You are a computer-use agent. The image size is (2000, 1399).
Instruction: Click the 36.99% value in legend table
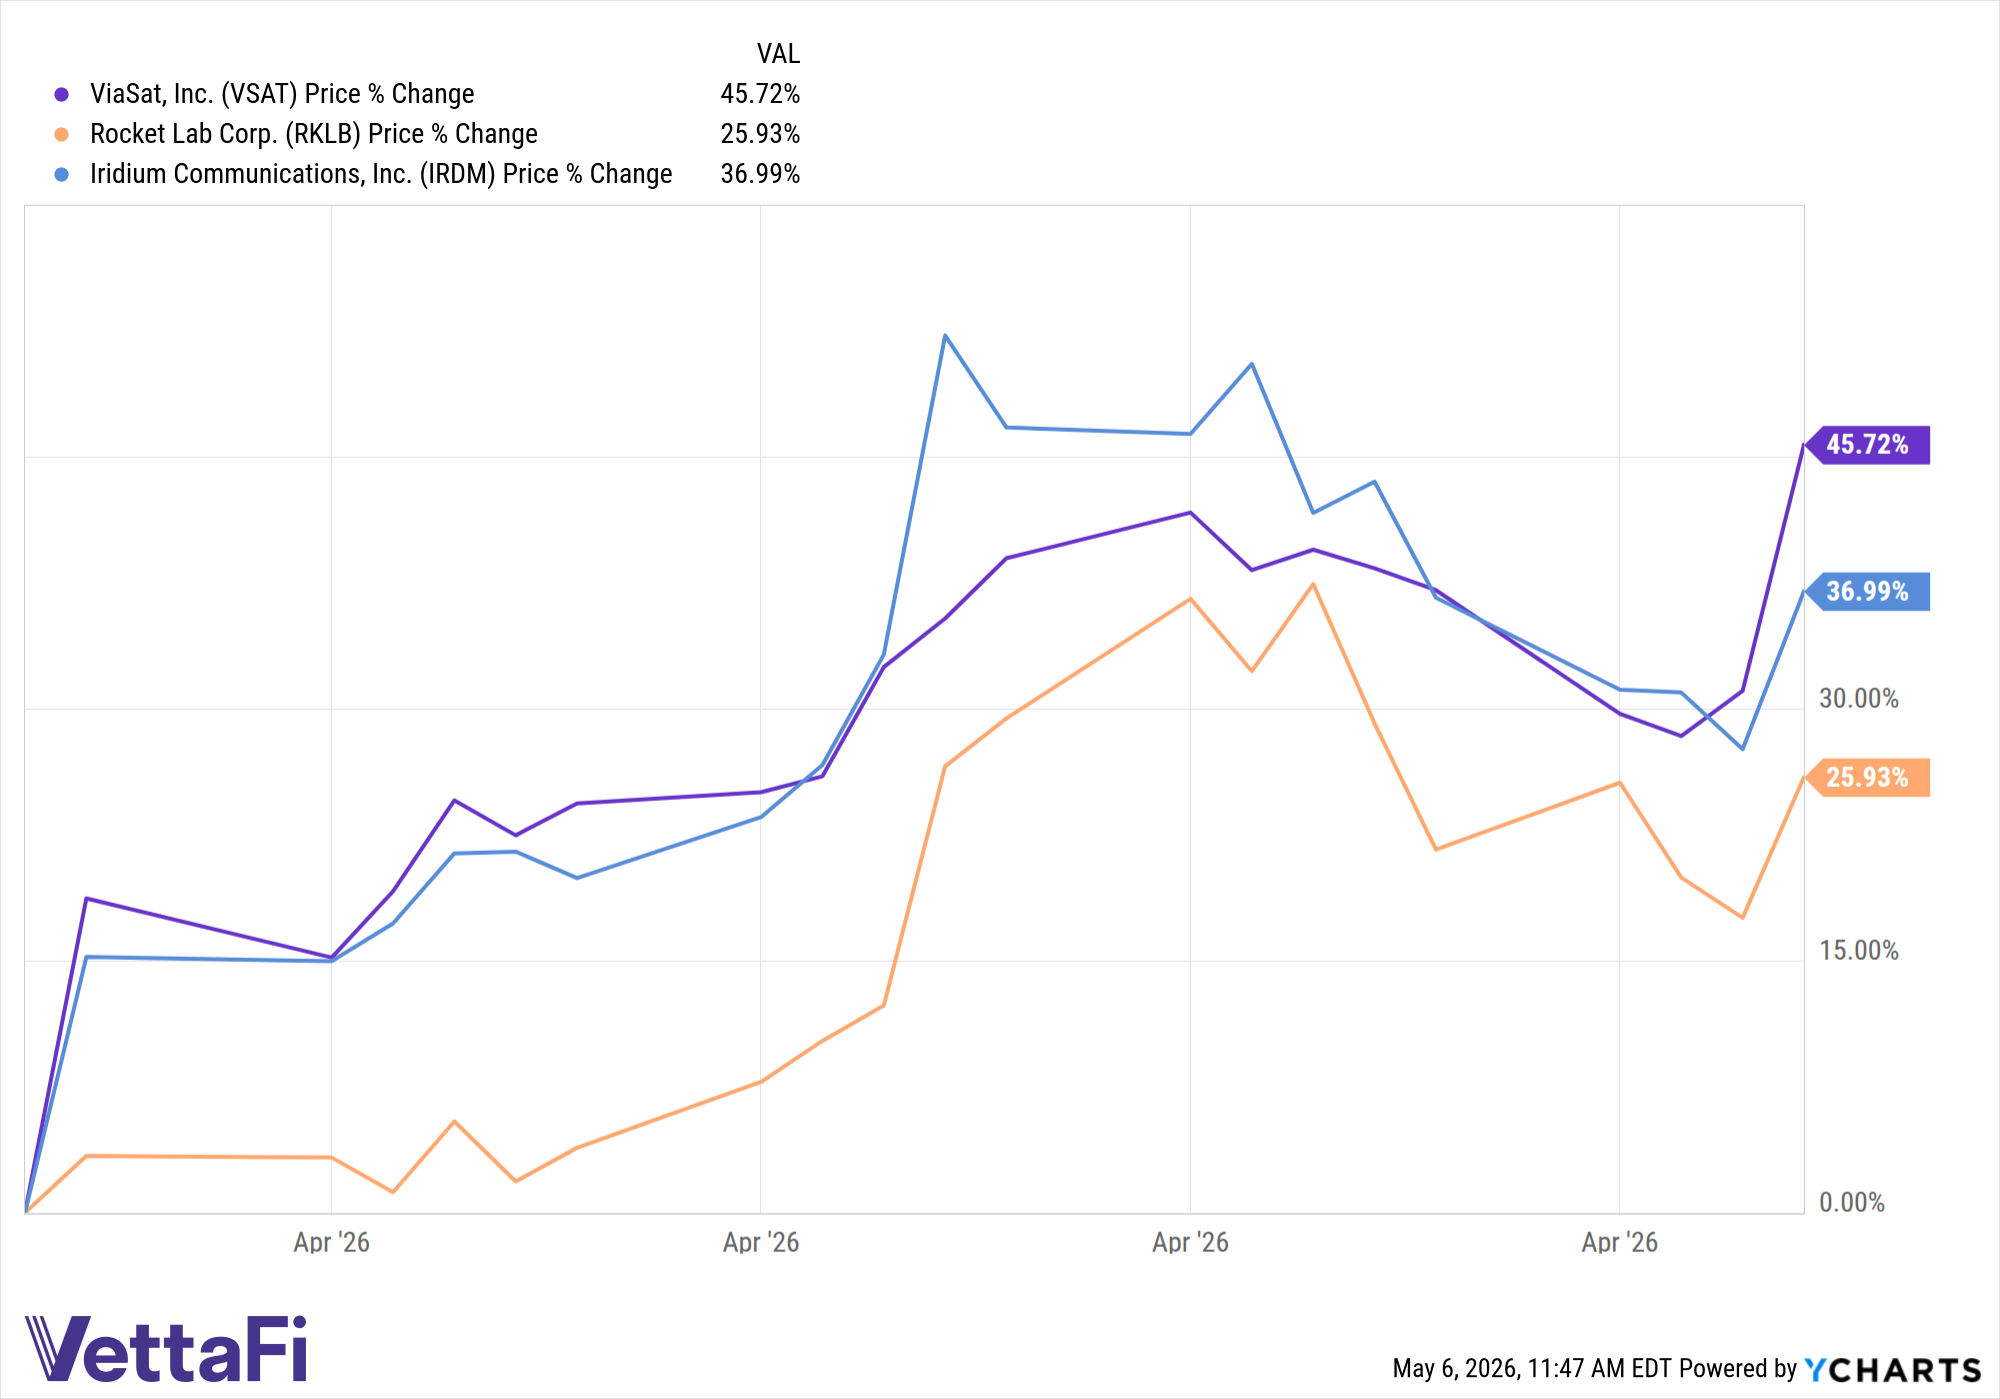click(x=760, y=174)
